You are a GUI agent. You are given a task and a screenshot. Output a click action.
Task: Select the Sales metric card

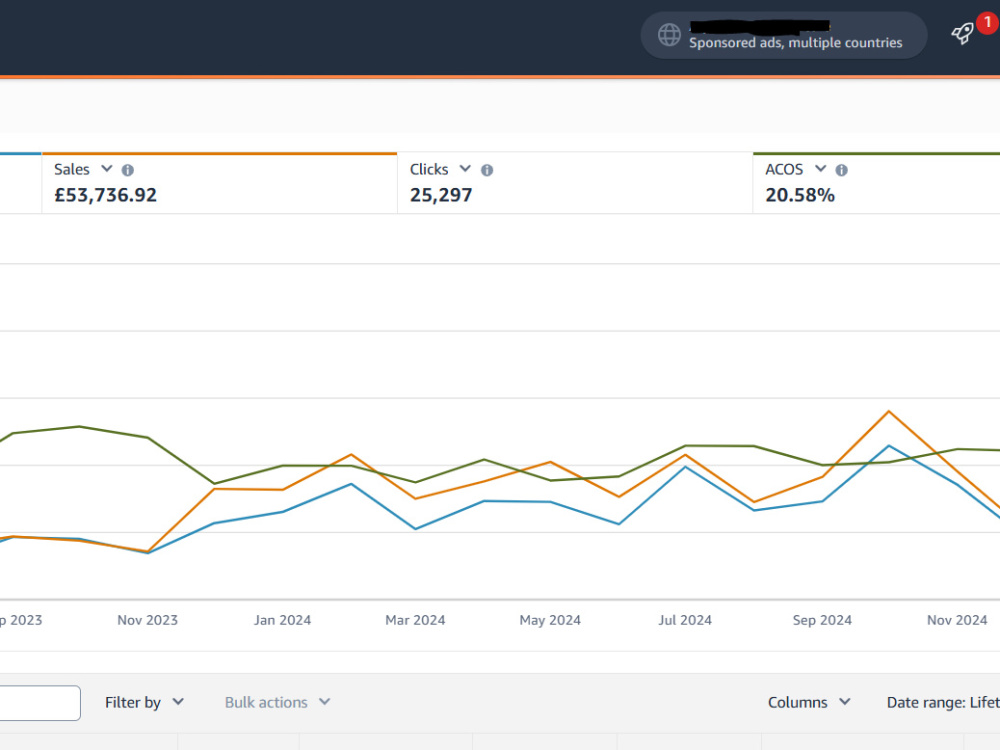(x=219, y=183)
